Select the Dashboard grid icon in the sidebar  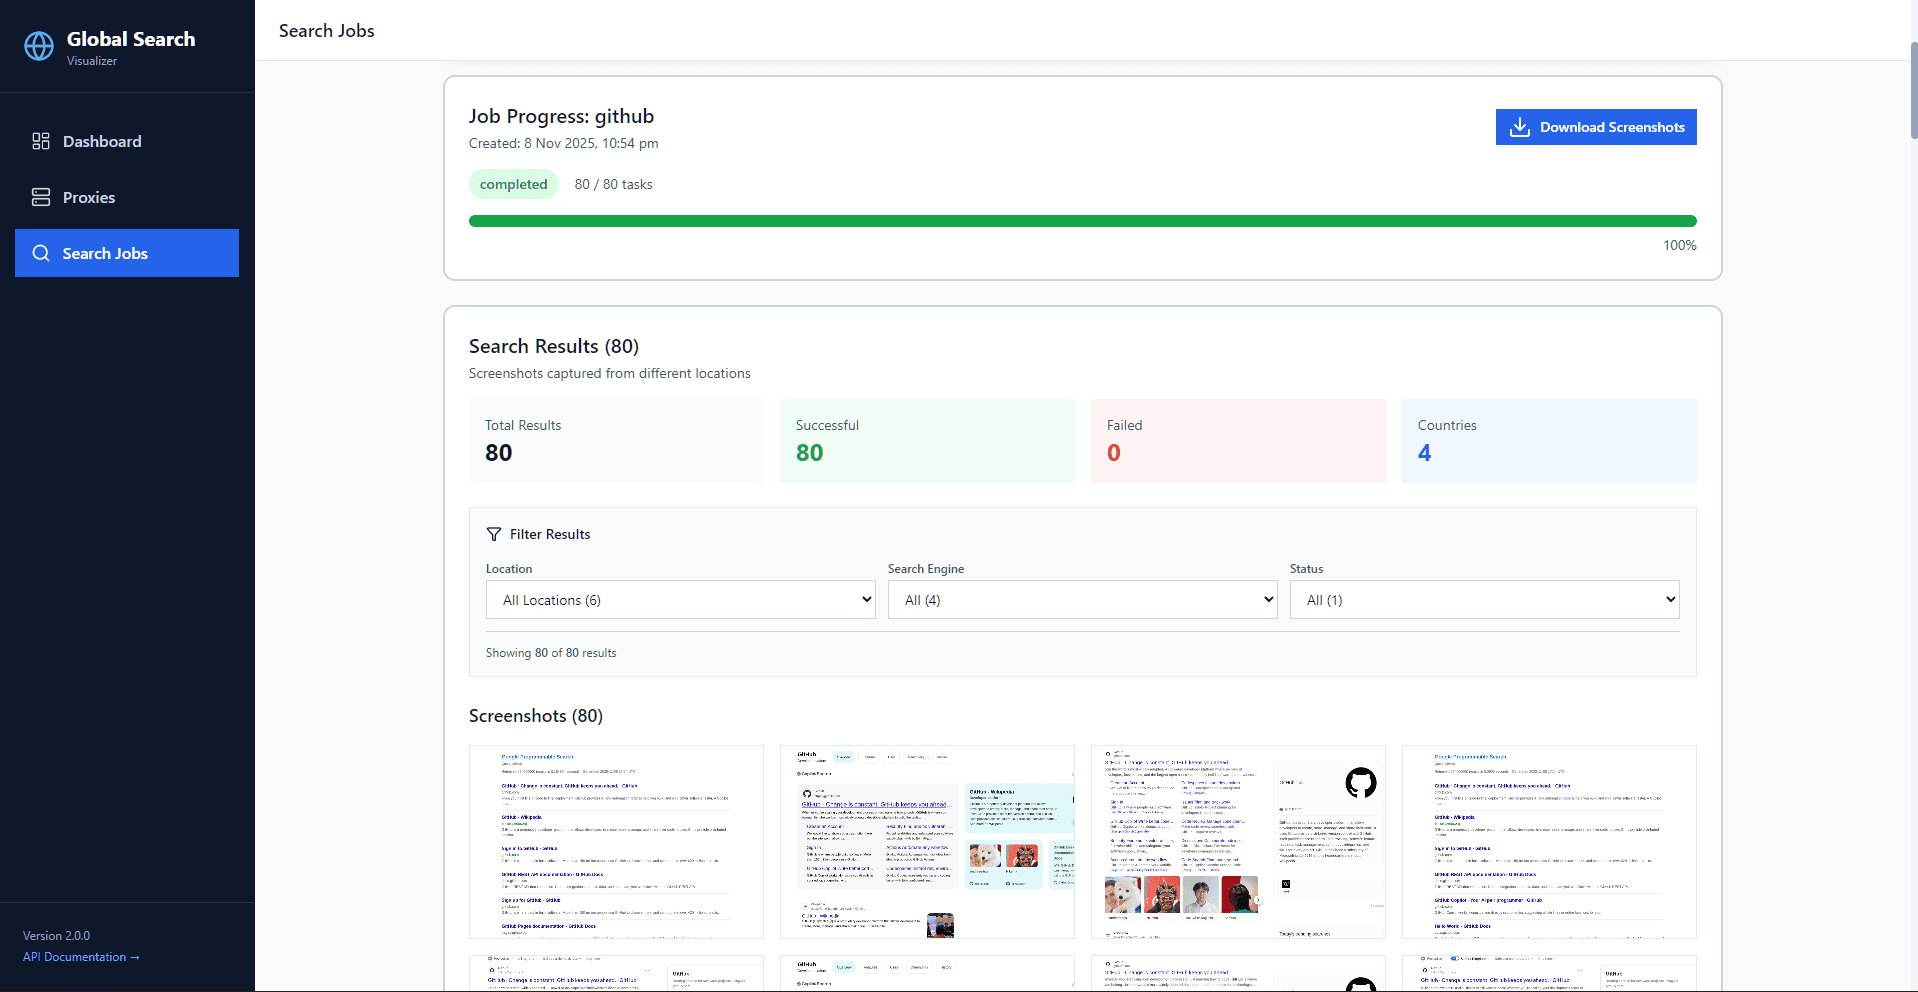[x=41, y=141]
